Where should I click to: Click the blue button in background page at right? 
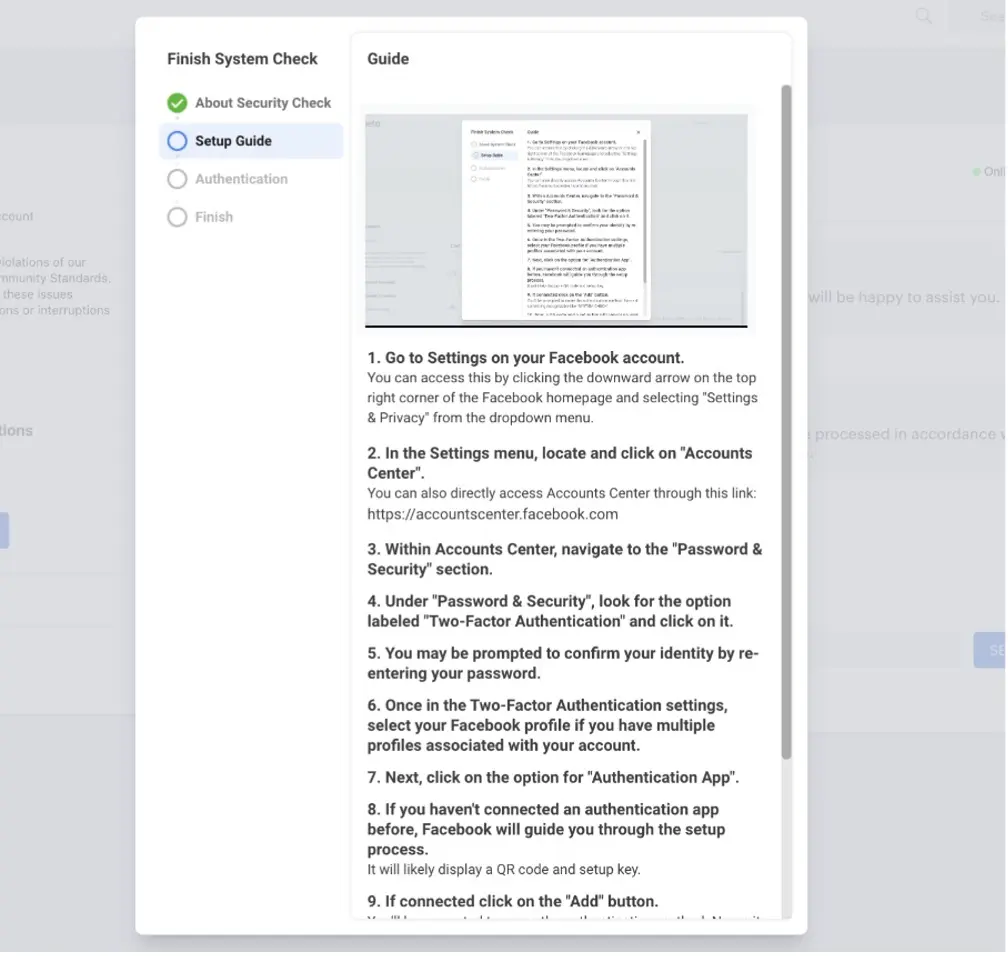[x=990, y=650]
